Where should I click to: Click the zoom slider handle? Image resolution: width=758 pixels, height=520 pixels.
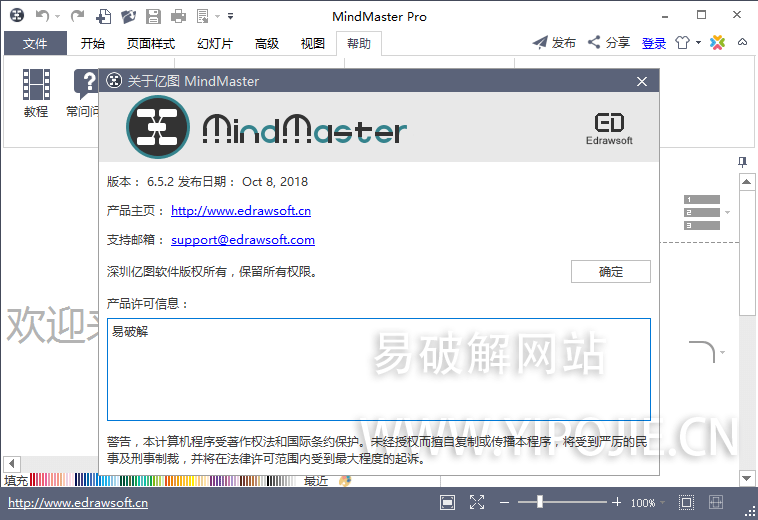tap(539, 502)
